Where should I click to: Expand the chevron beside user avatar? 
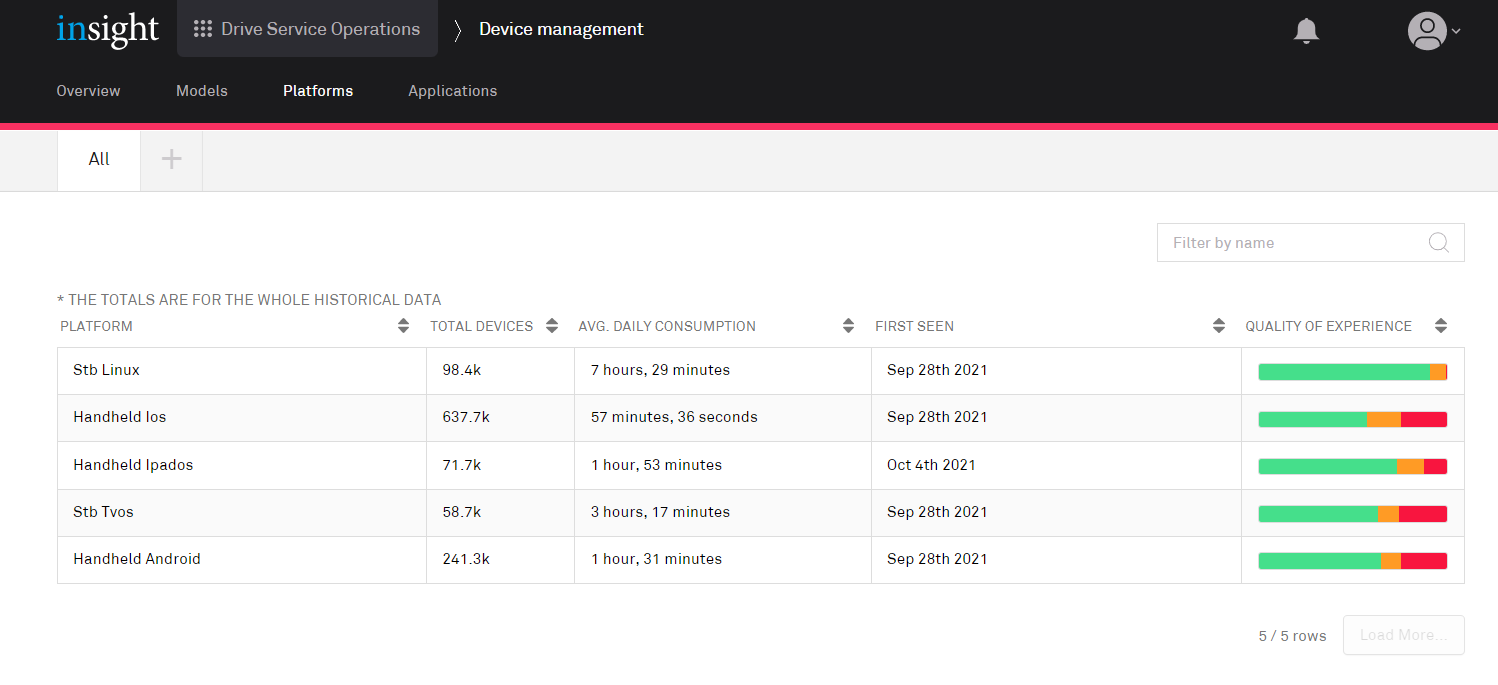(1456, 31)
